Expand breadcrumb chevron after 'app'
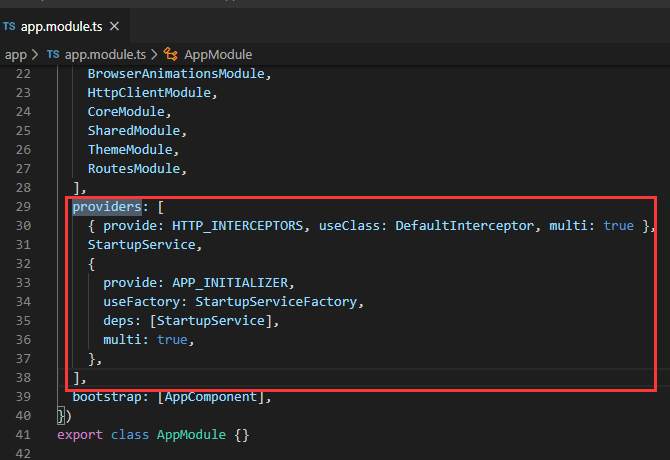670x460 pixels. click(35, 55)
